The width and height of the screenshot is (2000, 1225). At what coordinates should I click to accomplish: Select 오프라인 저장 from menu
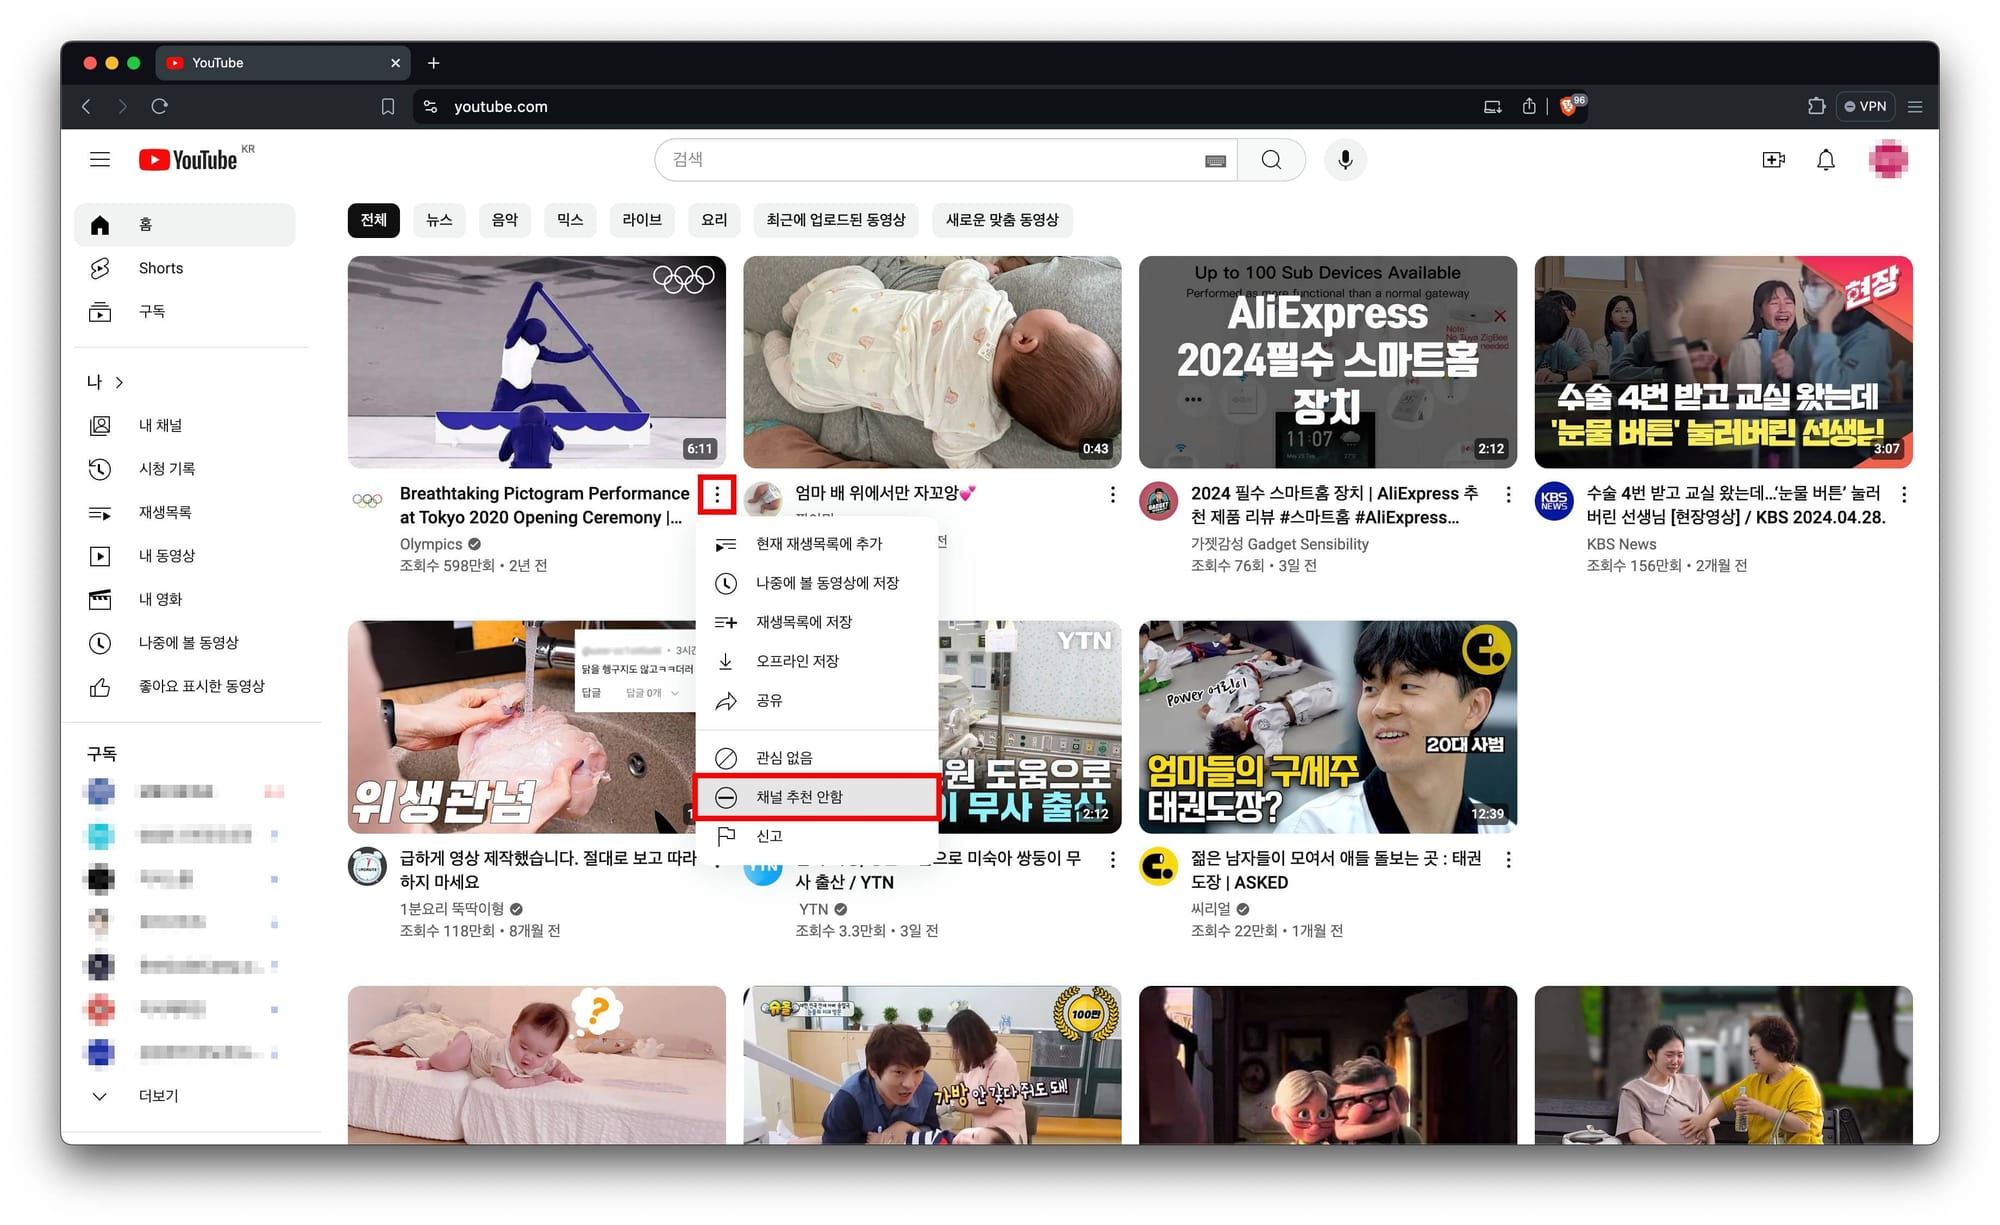pyautogui.click(x=817, y=661)
